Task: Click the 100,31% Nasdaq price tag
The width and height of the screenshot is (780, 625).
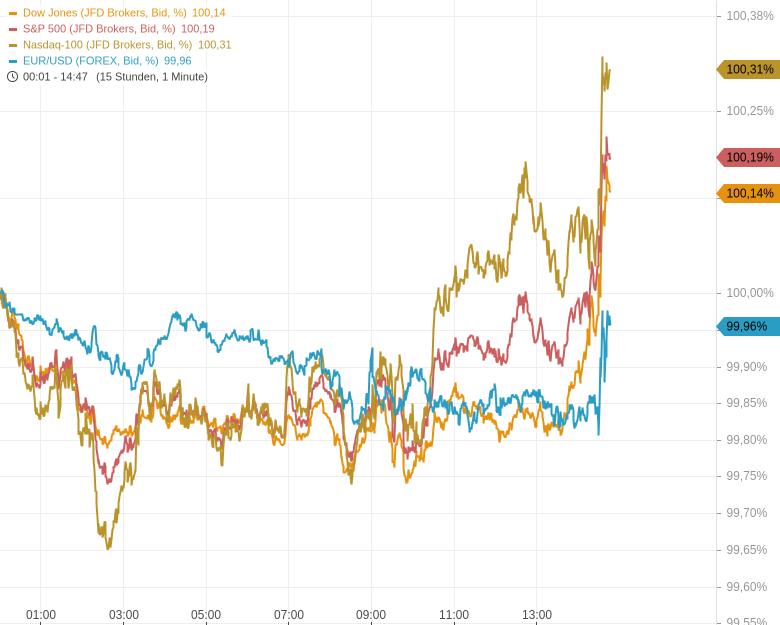Action: pyautogui.click(x=749, y=69)
